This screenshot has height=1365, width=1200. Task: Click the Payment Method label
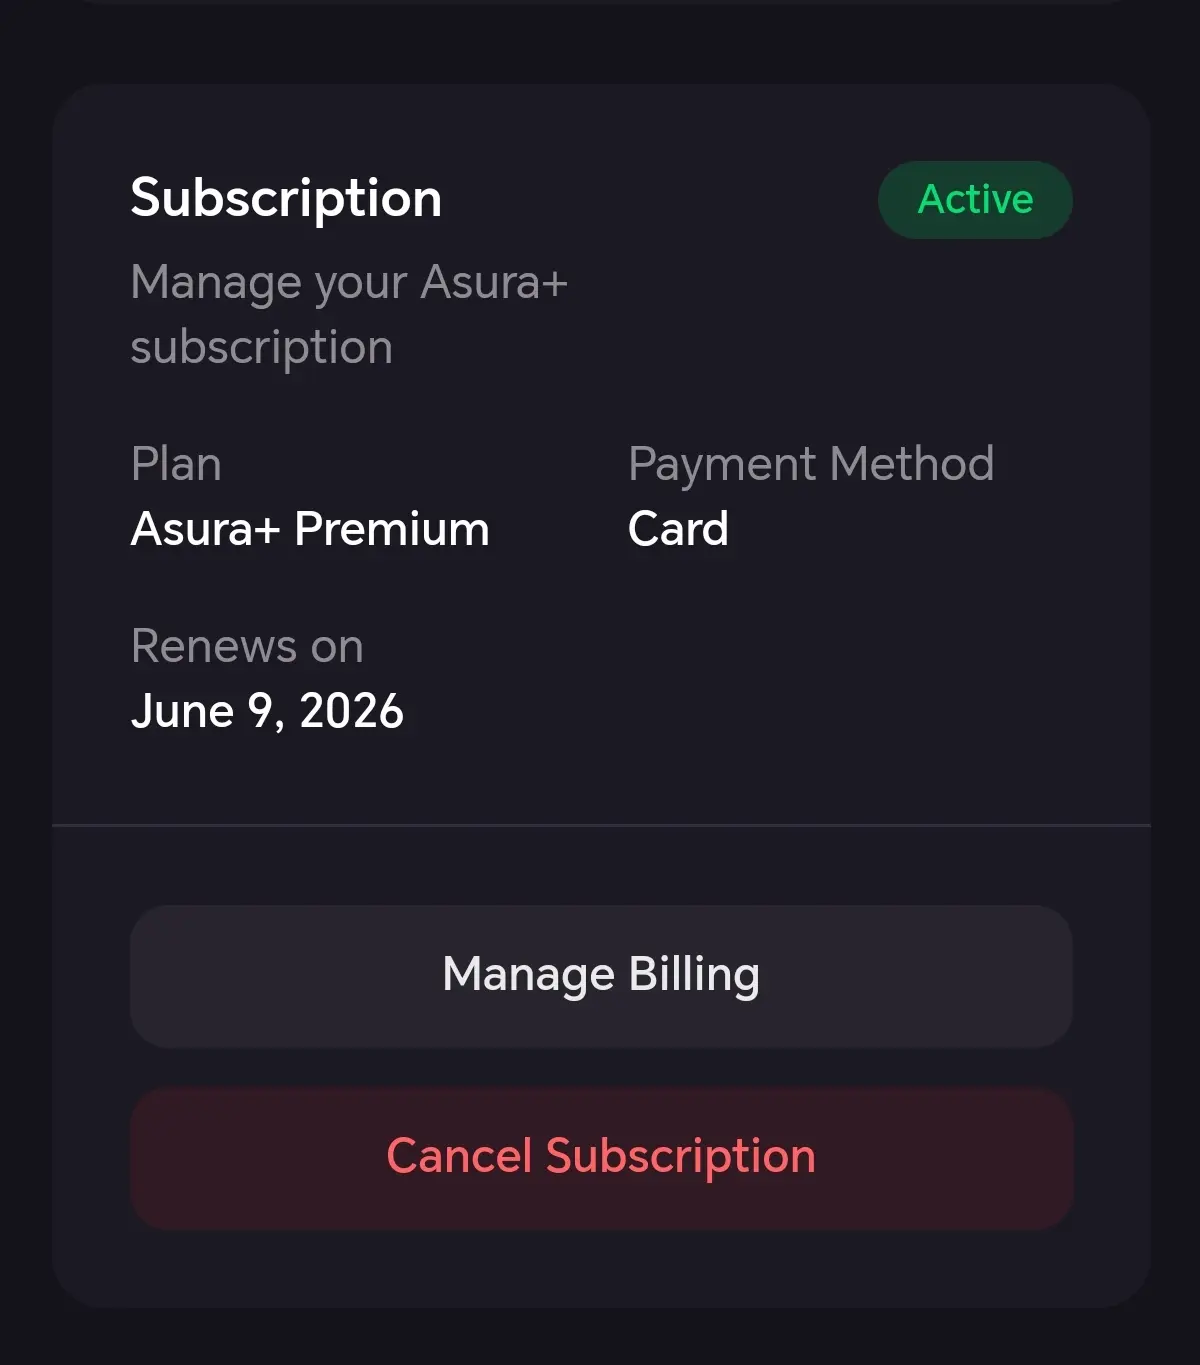[x=811, y=464]
